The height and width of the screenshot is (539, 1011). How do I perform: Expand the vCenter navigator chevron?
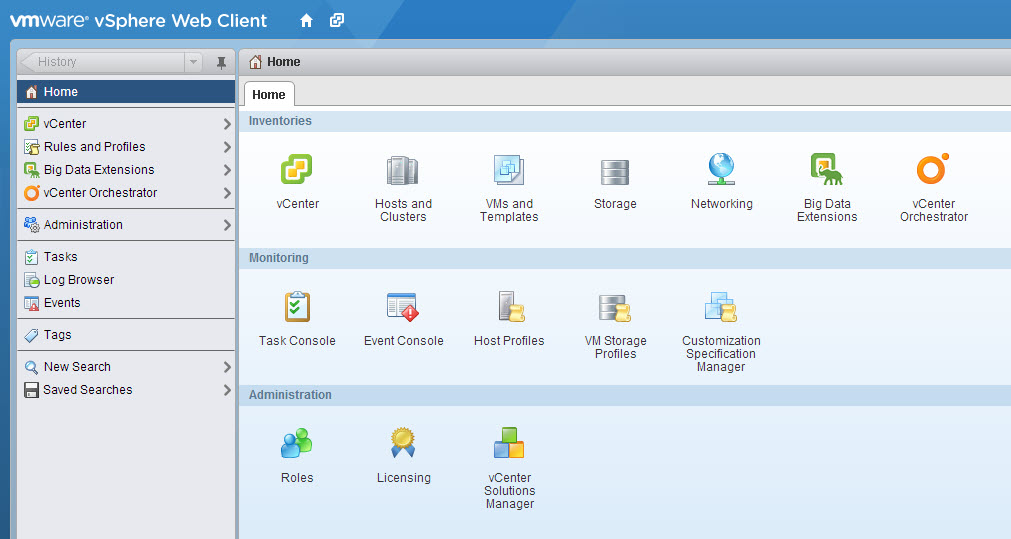[x=227, y=124]
